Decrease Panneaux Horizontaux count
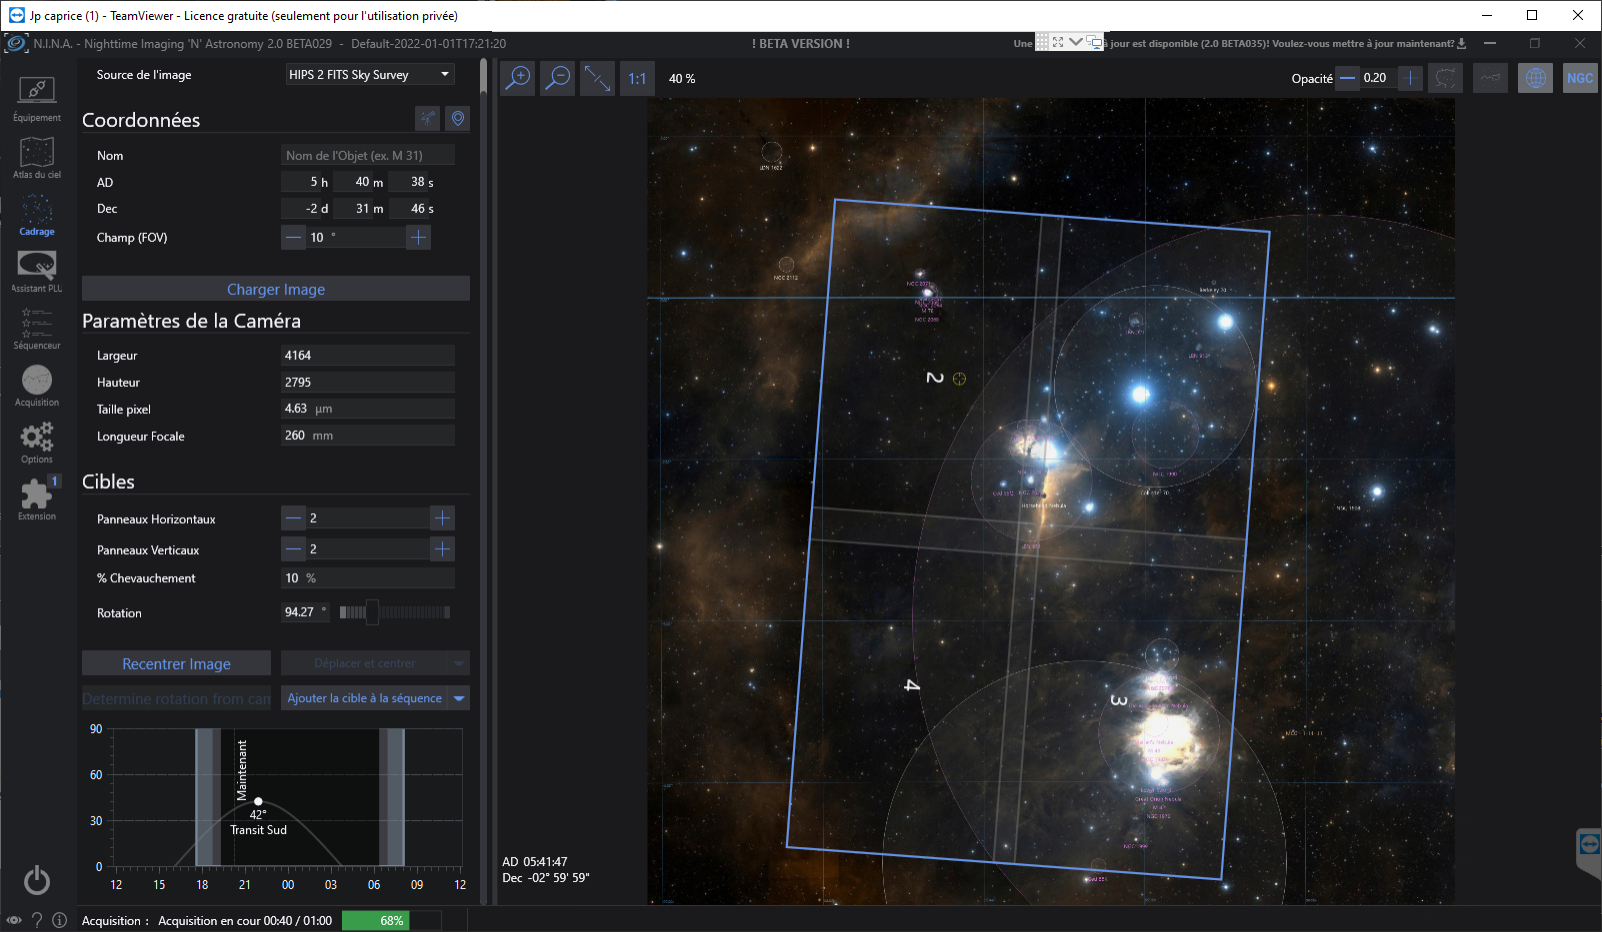 (293, 518)
